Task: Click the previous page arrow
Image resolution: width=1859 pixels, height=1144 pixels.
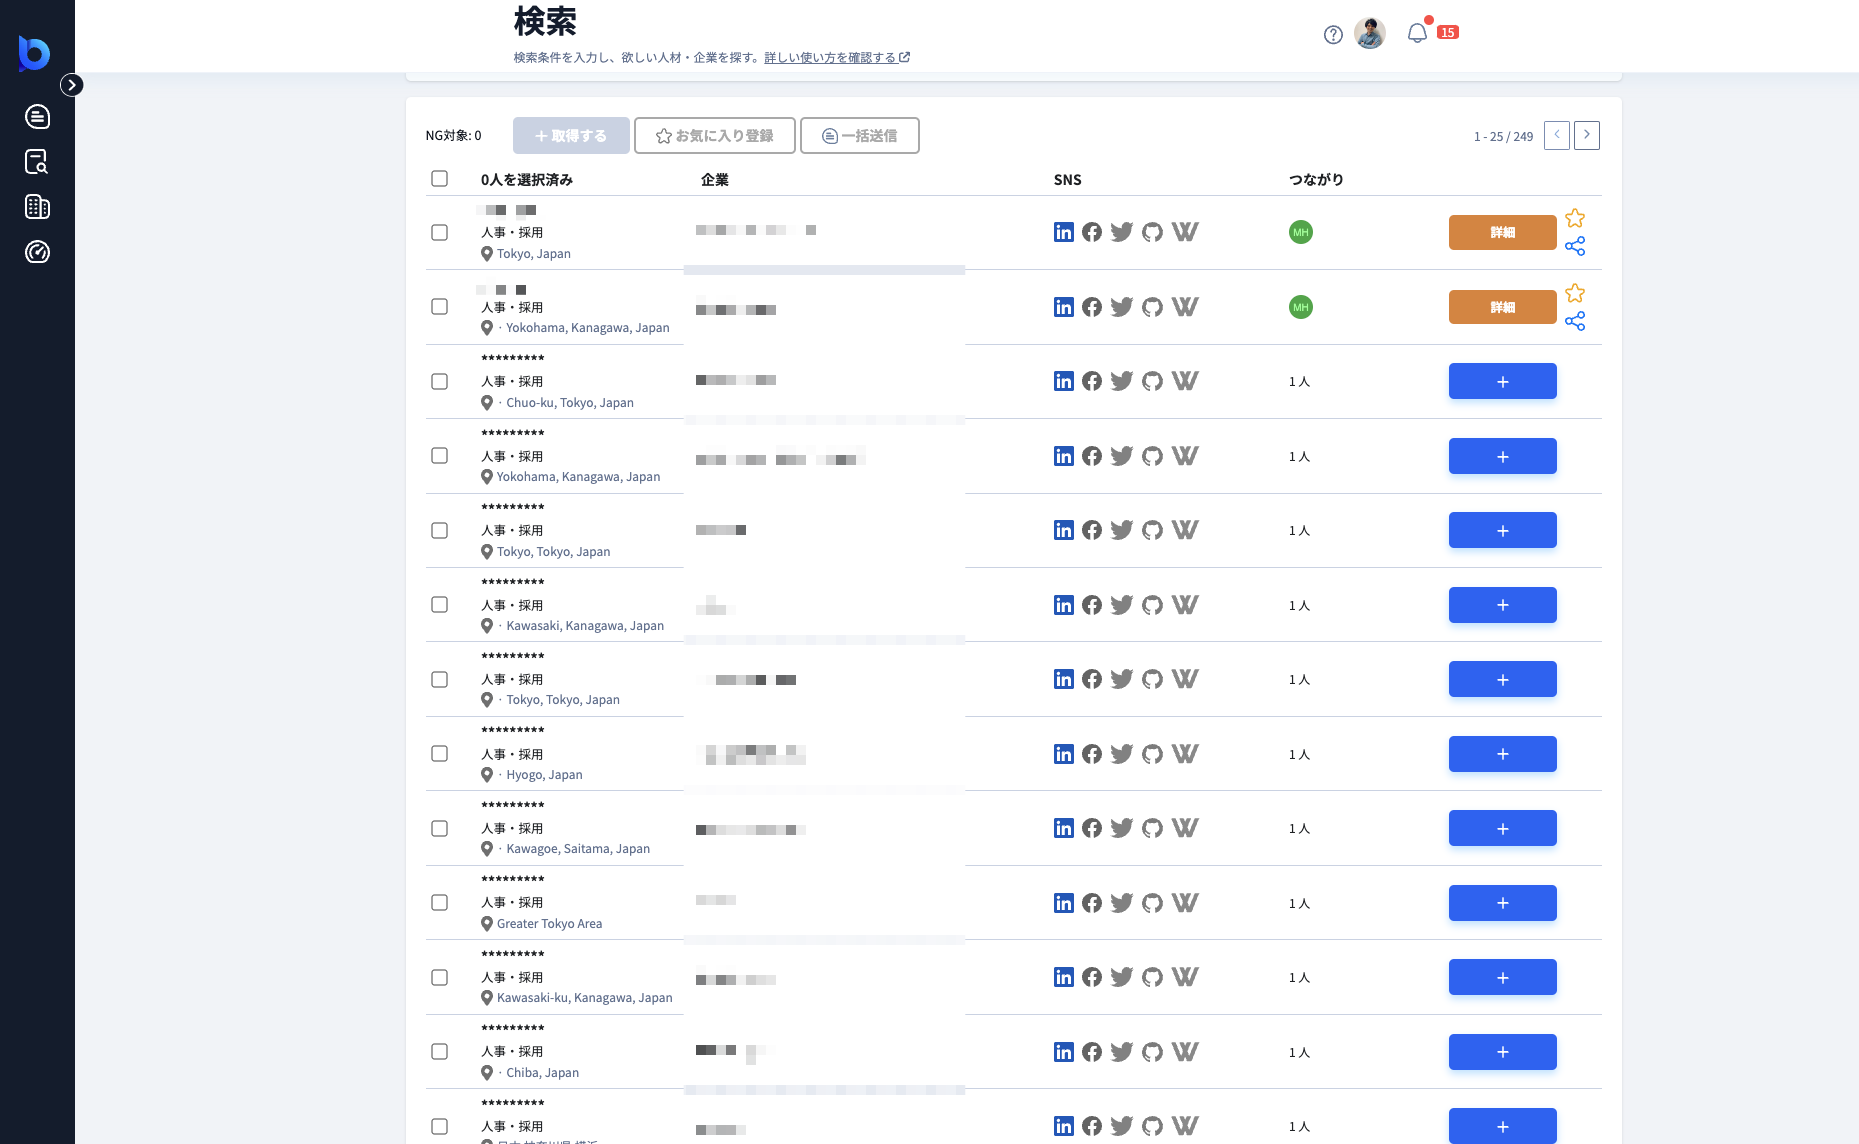Action: coord(1556,135)
